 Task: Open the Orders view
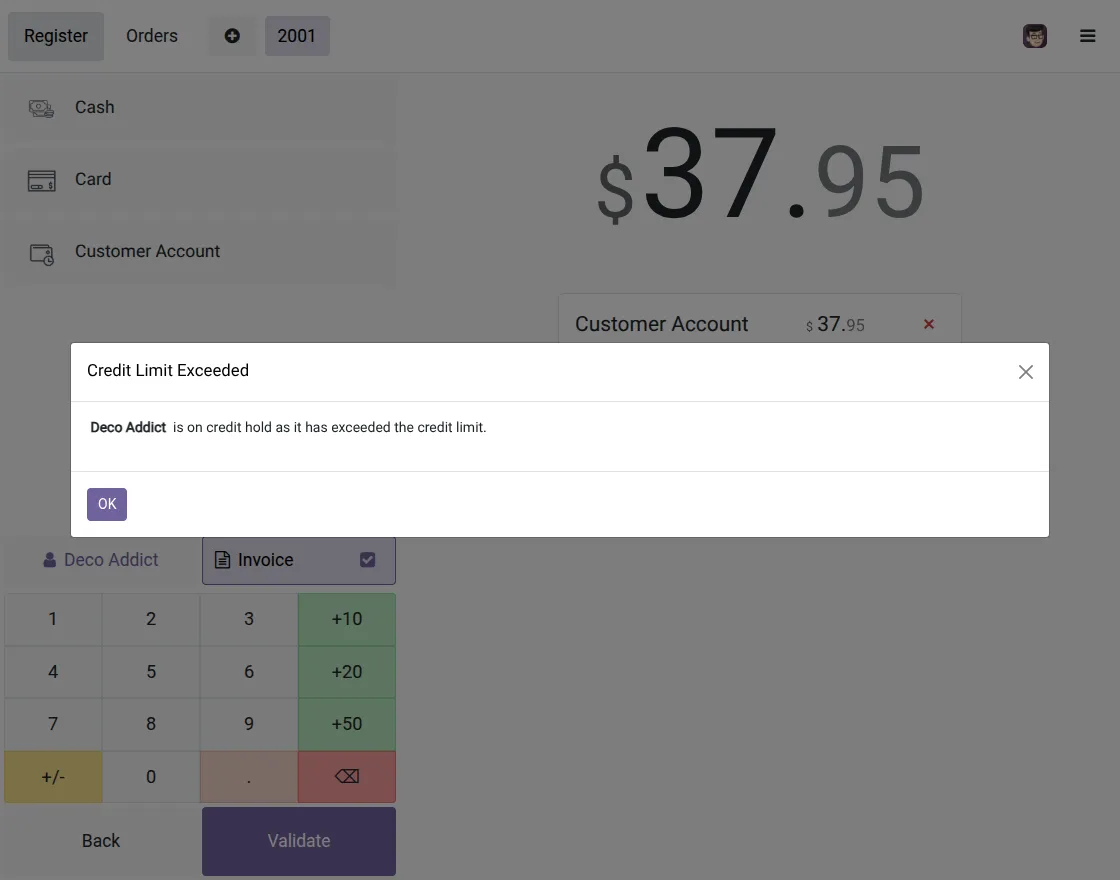point(151,36)
